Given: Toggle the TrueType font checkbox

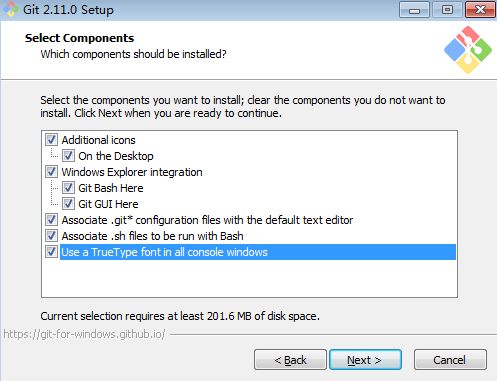Looking at the screenshot, I should pyautogui.click(x=51, y=252).
